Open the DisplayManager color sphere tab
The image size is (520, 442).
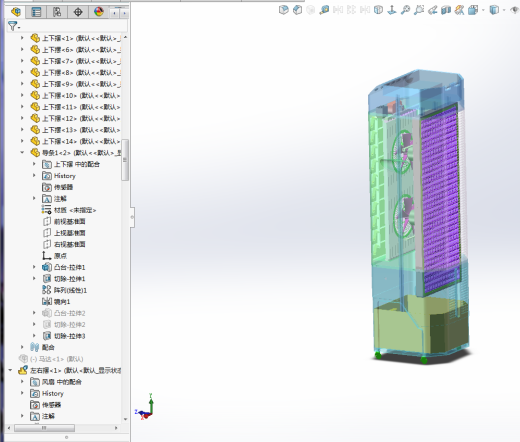(x=99, y=12)
